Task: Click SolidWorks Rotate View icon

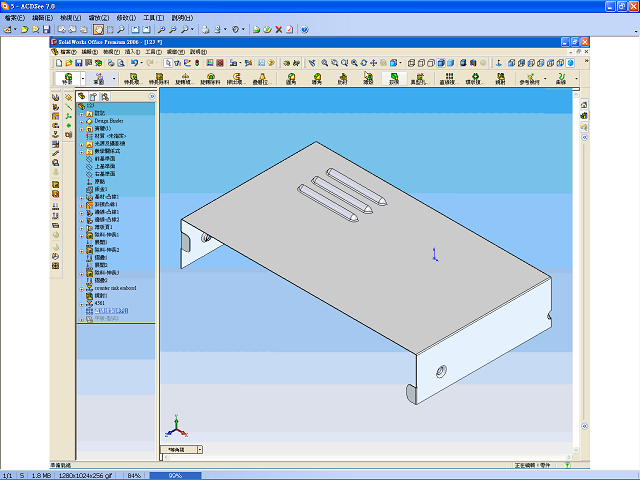Action: tap(364, 63)
